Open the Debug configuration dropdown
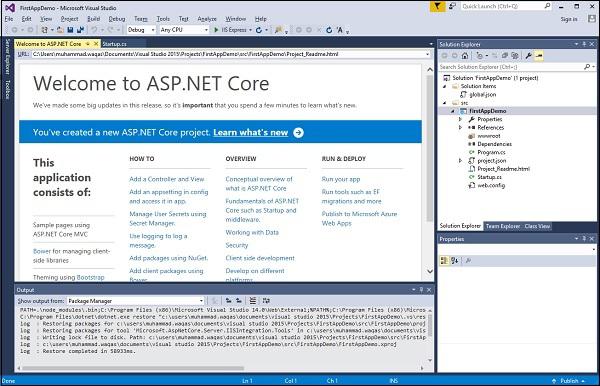600x386 pixels. coord(153,30)
